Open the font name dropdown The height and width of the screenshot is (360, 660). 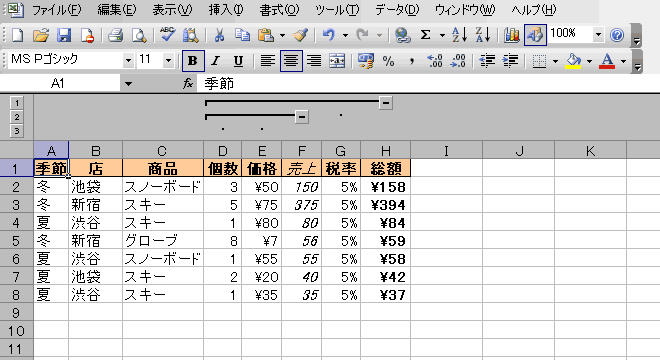click(x=128, y=61)
